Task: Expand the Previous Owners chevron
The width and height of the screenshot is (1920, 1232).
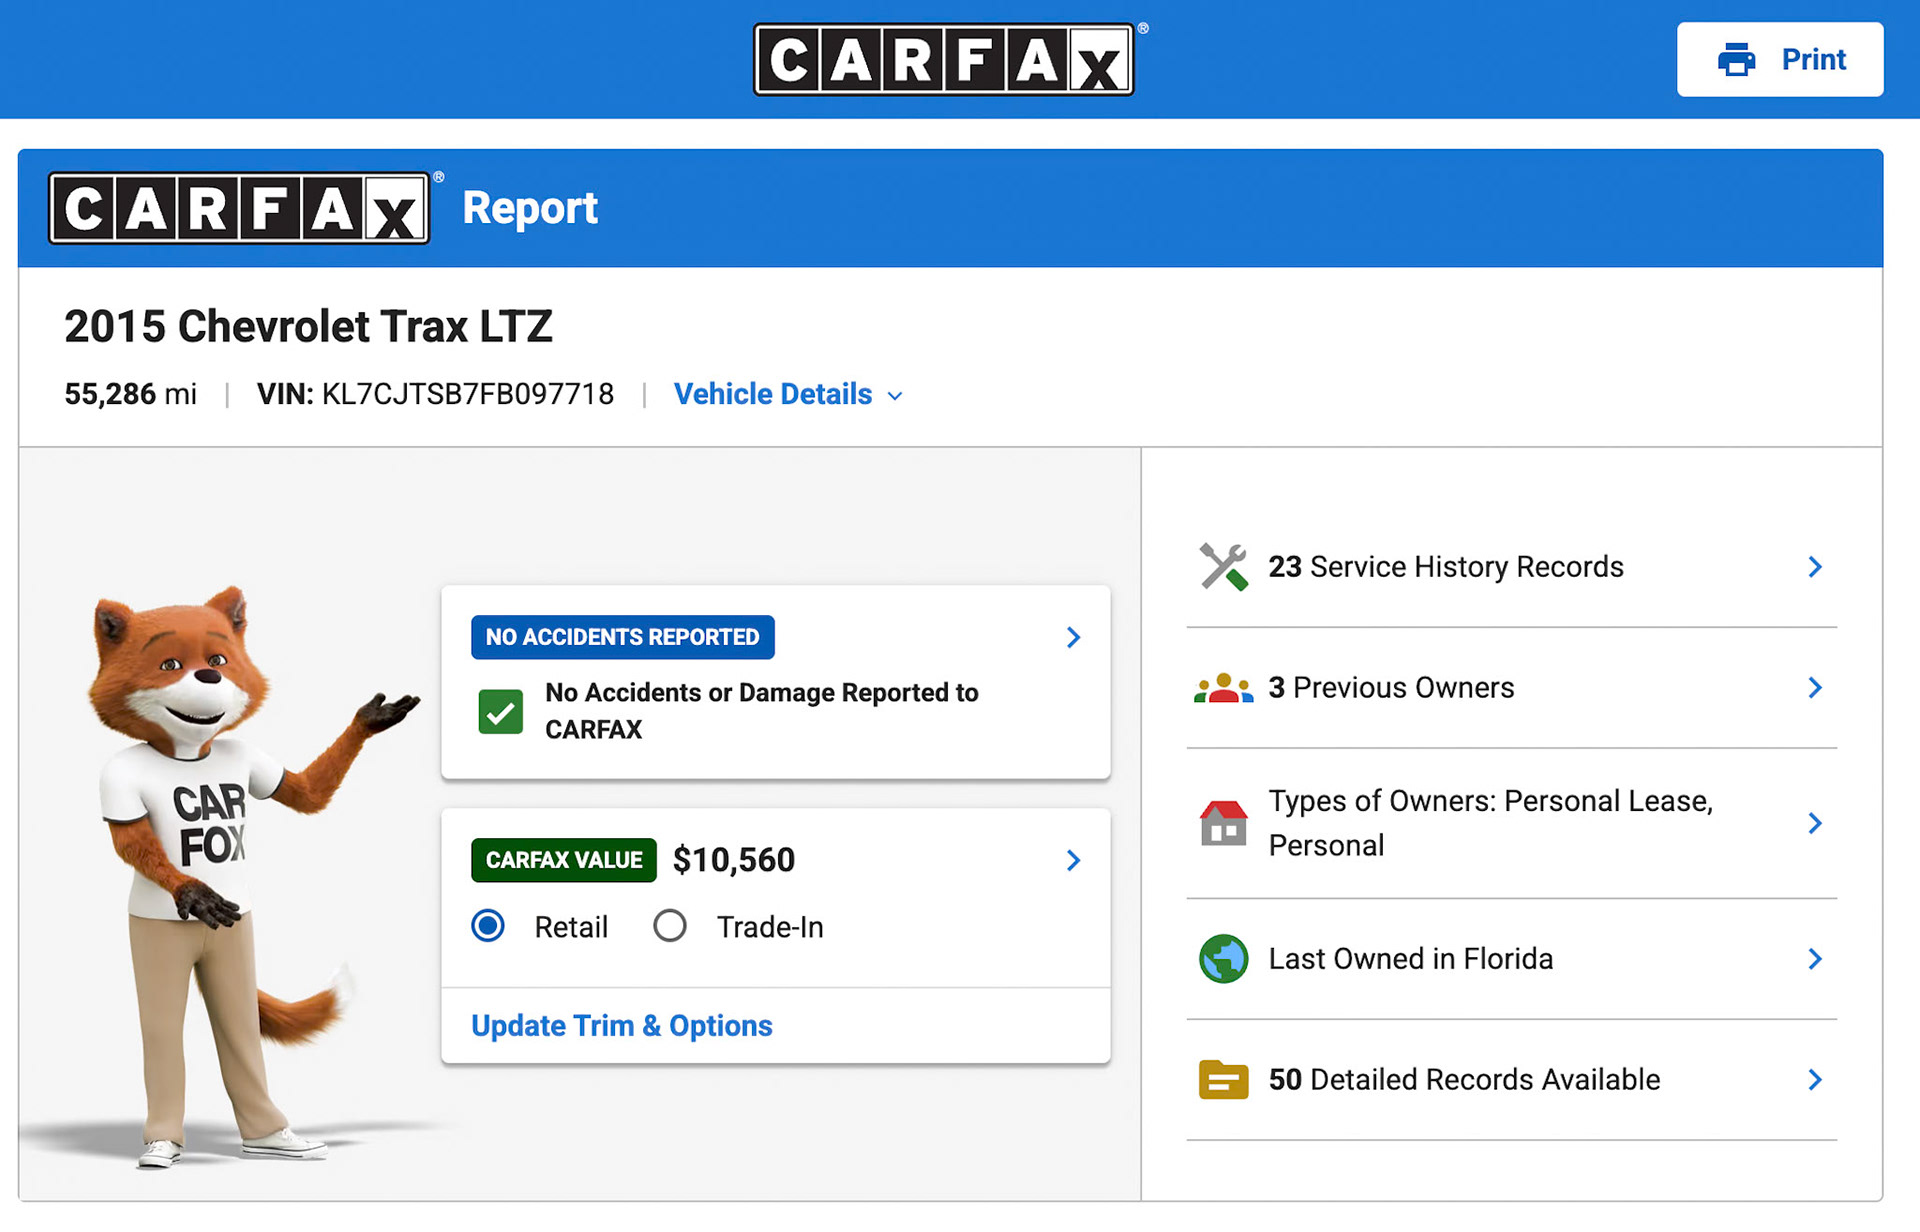Action: tap(1815, 688)
